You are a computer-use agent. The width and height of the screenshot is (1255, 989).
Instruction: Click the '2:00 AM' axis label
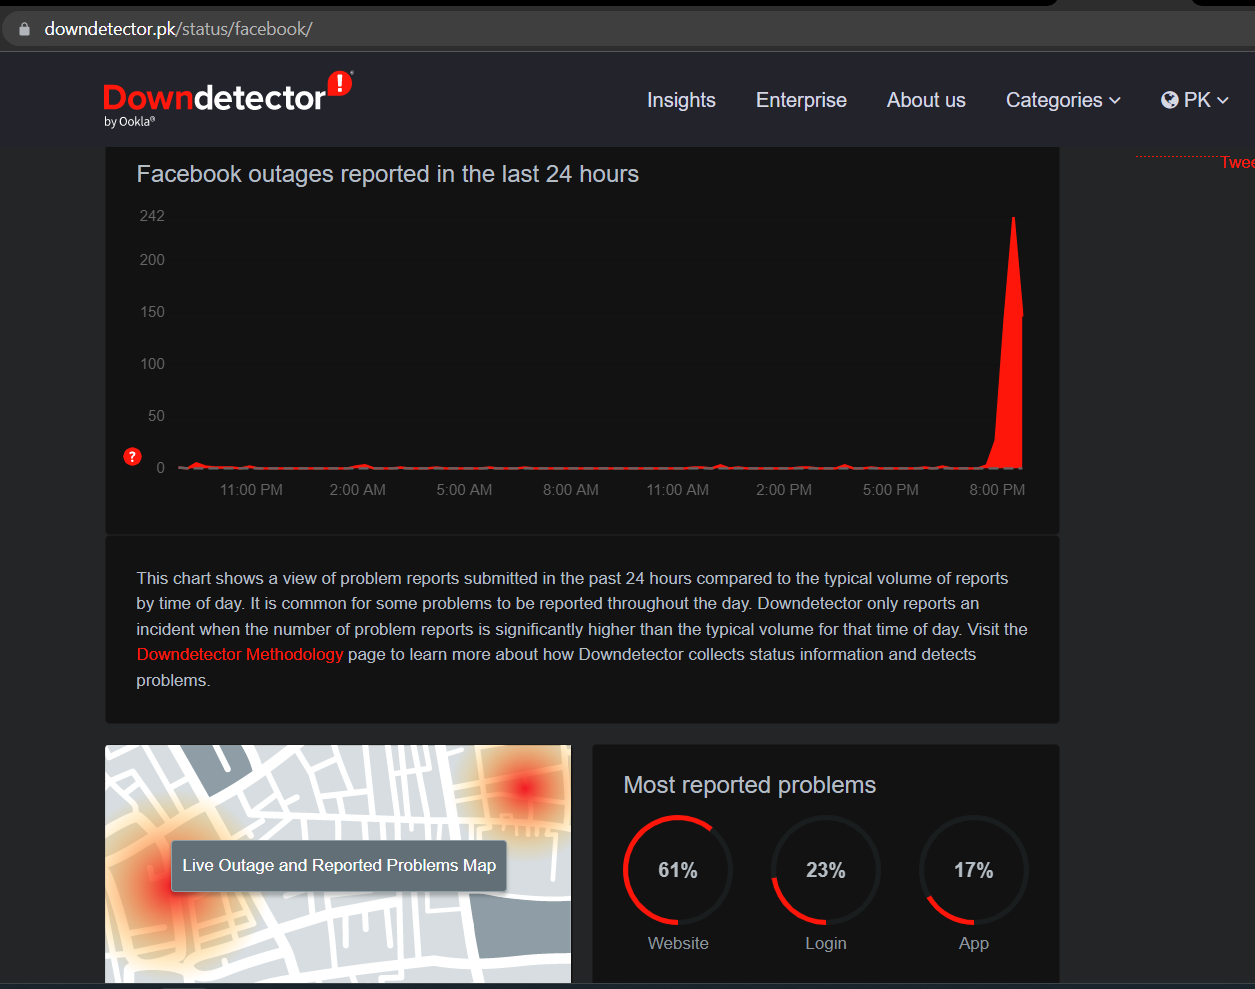click(x=358, y=490)
